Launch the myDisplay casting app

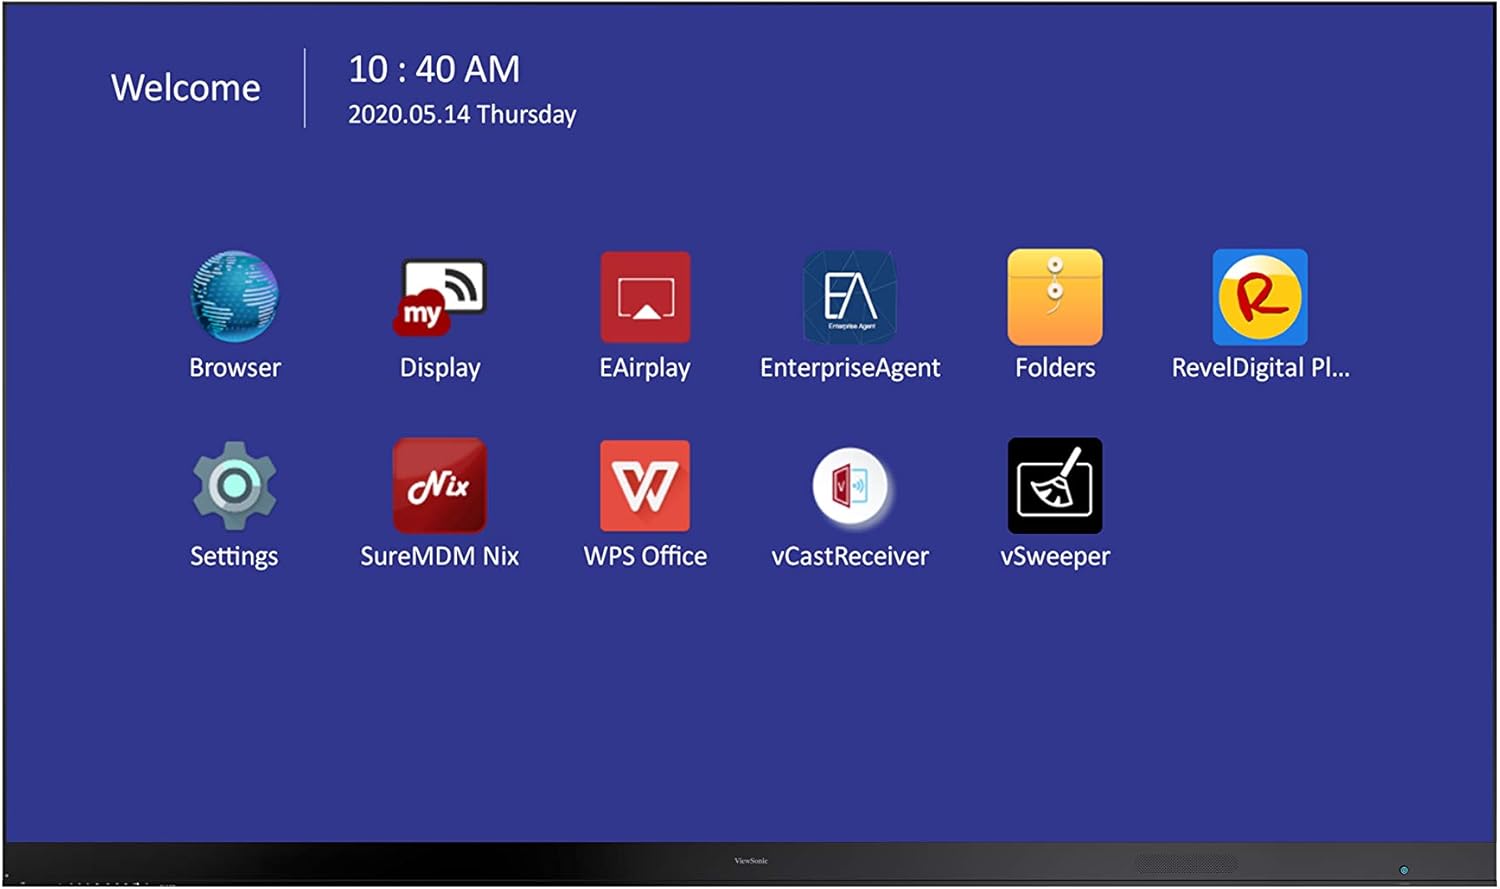[440, 297]
